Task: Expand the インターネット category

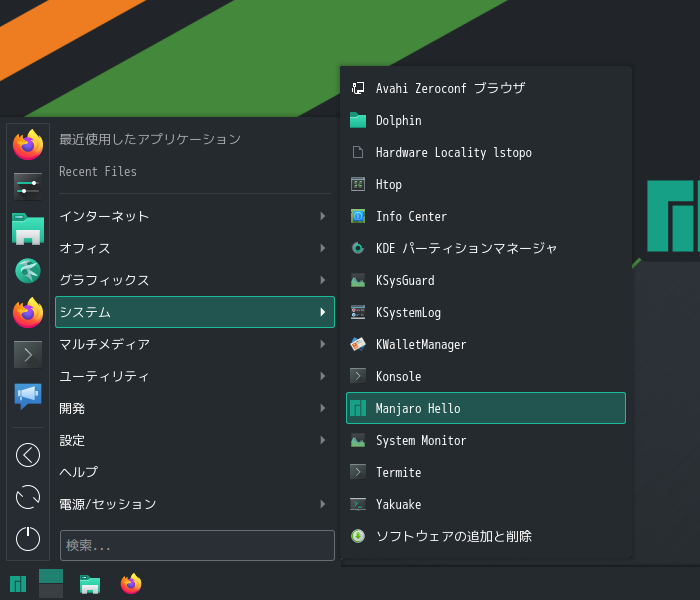Action: click(x=195, y=216)
